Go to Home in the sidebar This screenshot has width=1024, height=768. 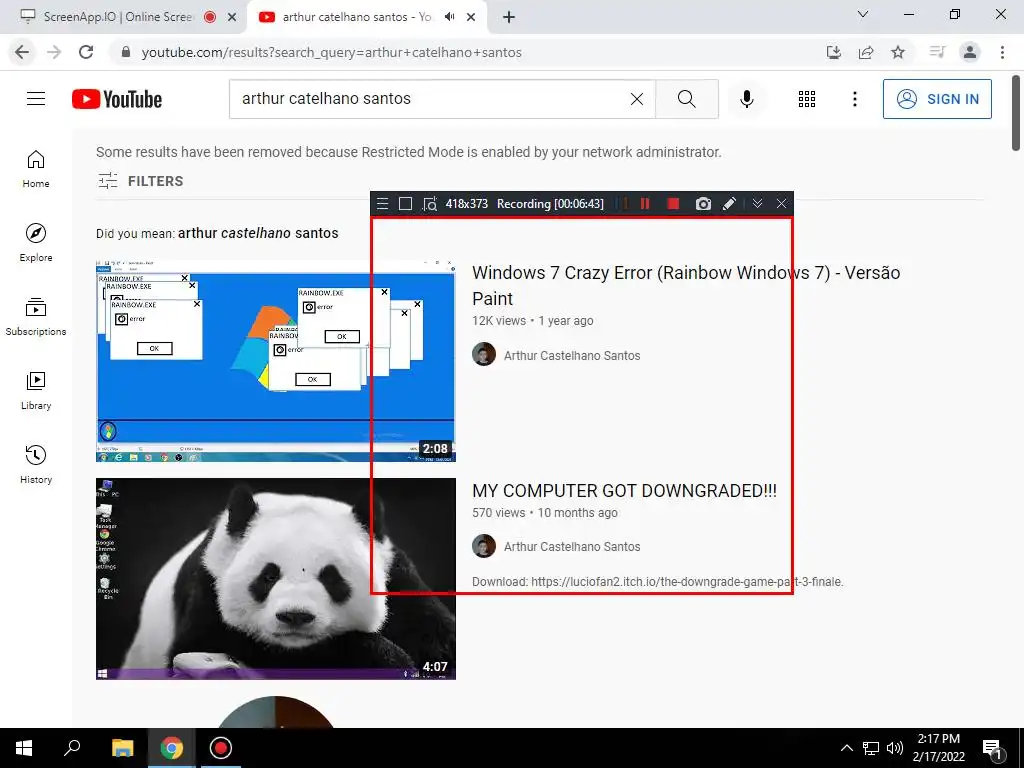point(36,169)
